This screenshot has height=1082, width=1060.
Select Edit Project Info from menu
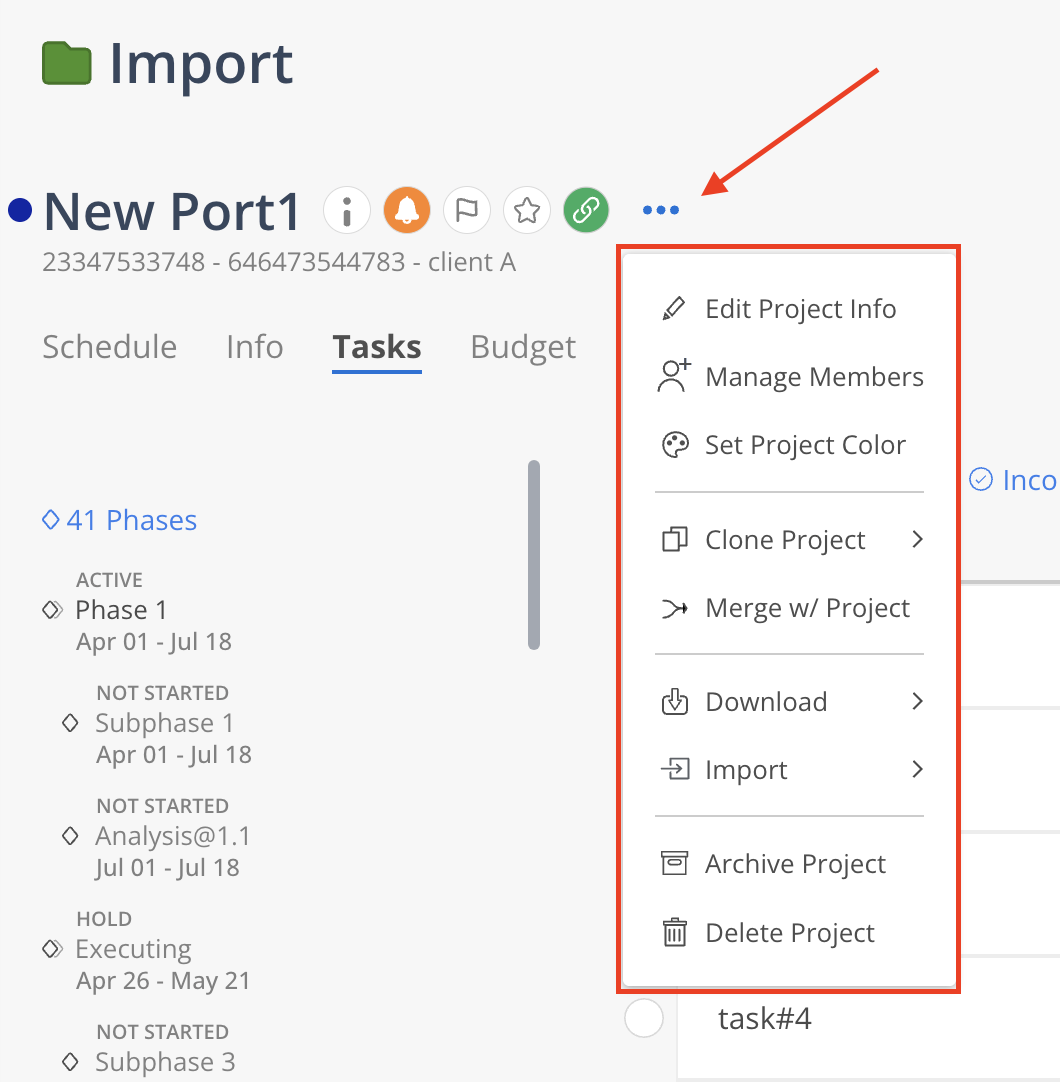[800, 309]
